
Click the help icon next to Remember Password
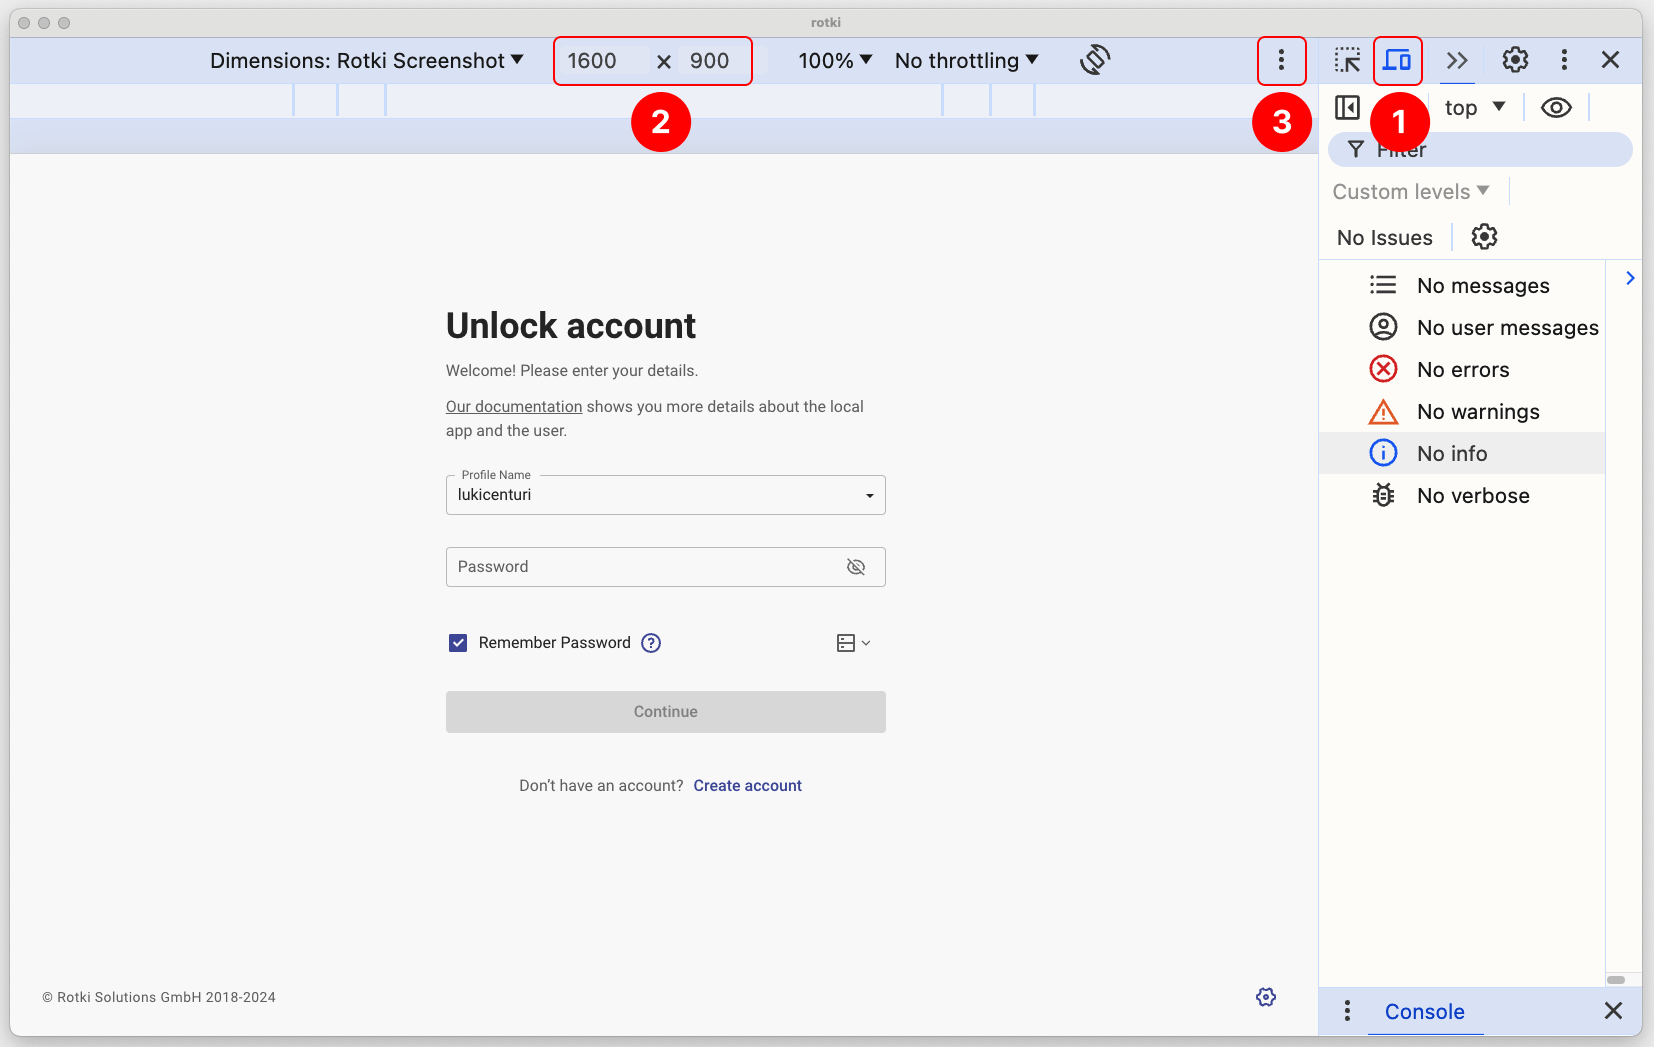pyautogui.click(x=651, y=643)
